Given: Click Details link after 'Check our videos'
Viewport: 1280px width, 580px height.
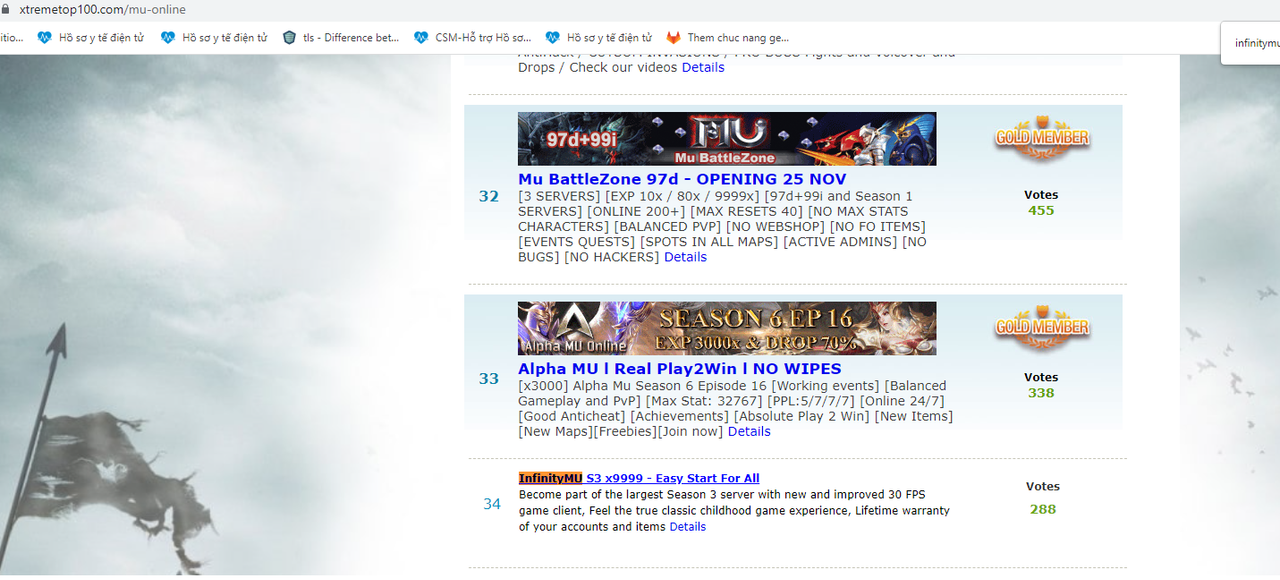Looking at the screenshot, I should tap(703, 68).
